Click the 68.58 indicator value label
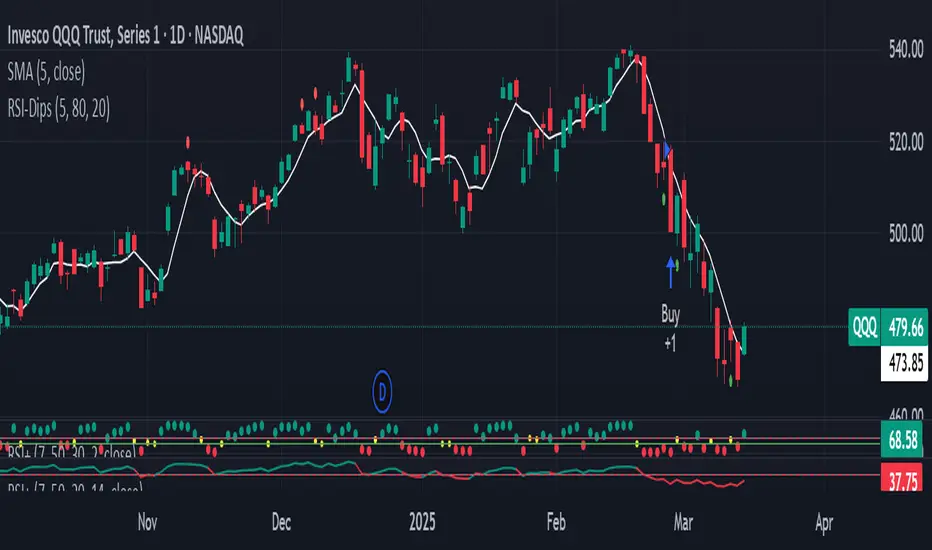Viewport: 932px width, 550px height. click(902, 441)
